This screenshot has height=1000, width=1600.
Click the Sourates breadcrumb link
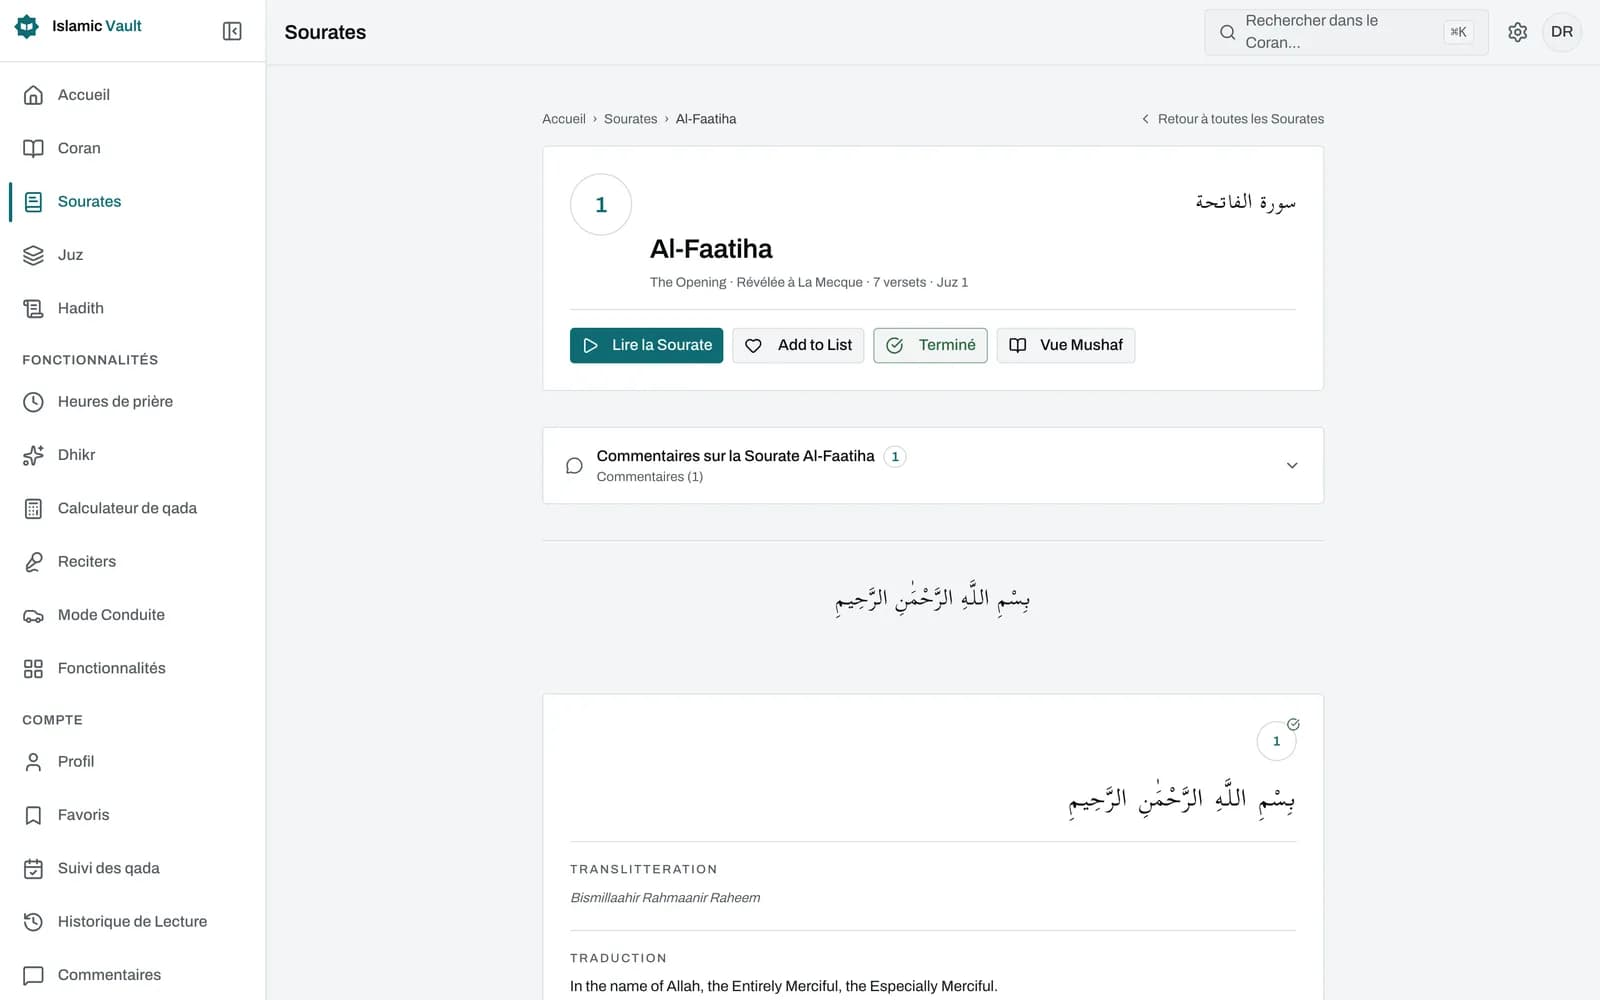point(630,119)
